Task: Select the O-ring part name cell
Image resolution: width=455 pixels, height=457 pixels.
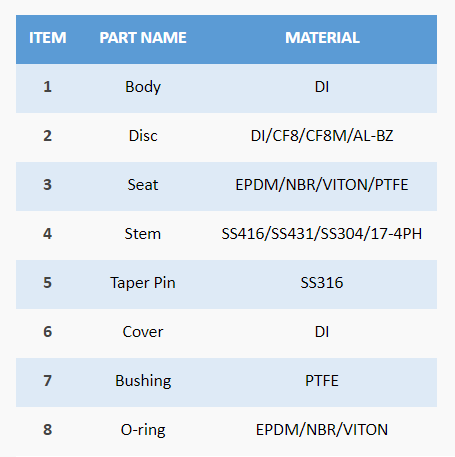Action: 143,430
